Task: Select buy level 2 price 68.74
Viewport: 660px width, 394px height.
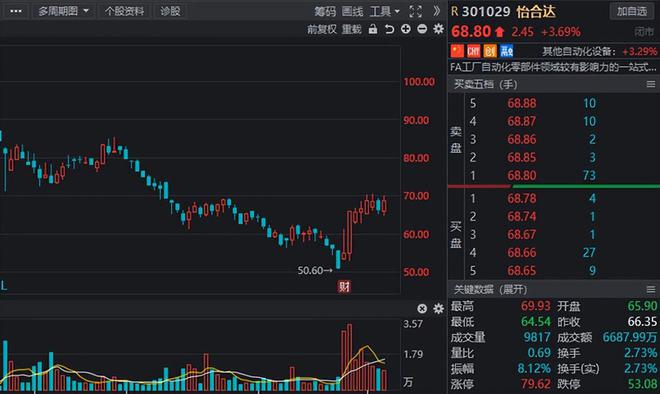Action: [x=522, y=216]
